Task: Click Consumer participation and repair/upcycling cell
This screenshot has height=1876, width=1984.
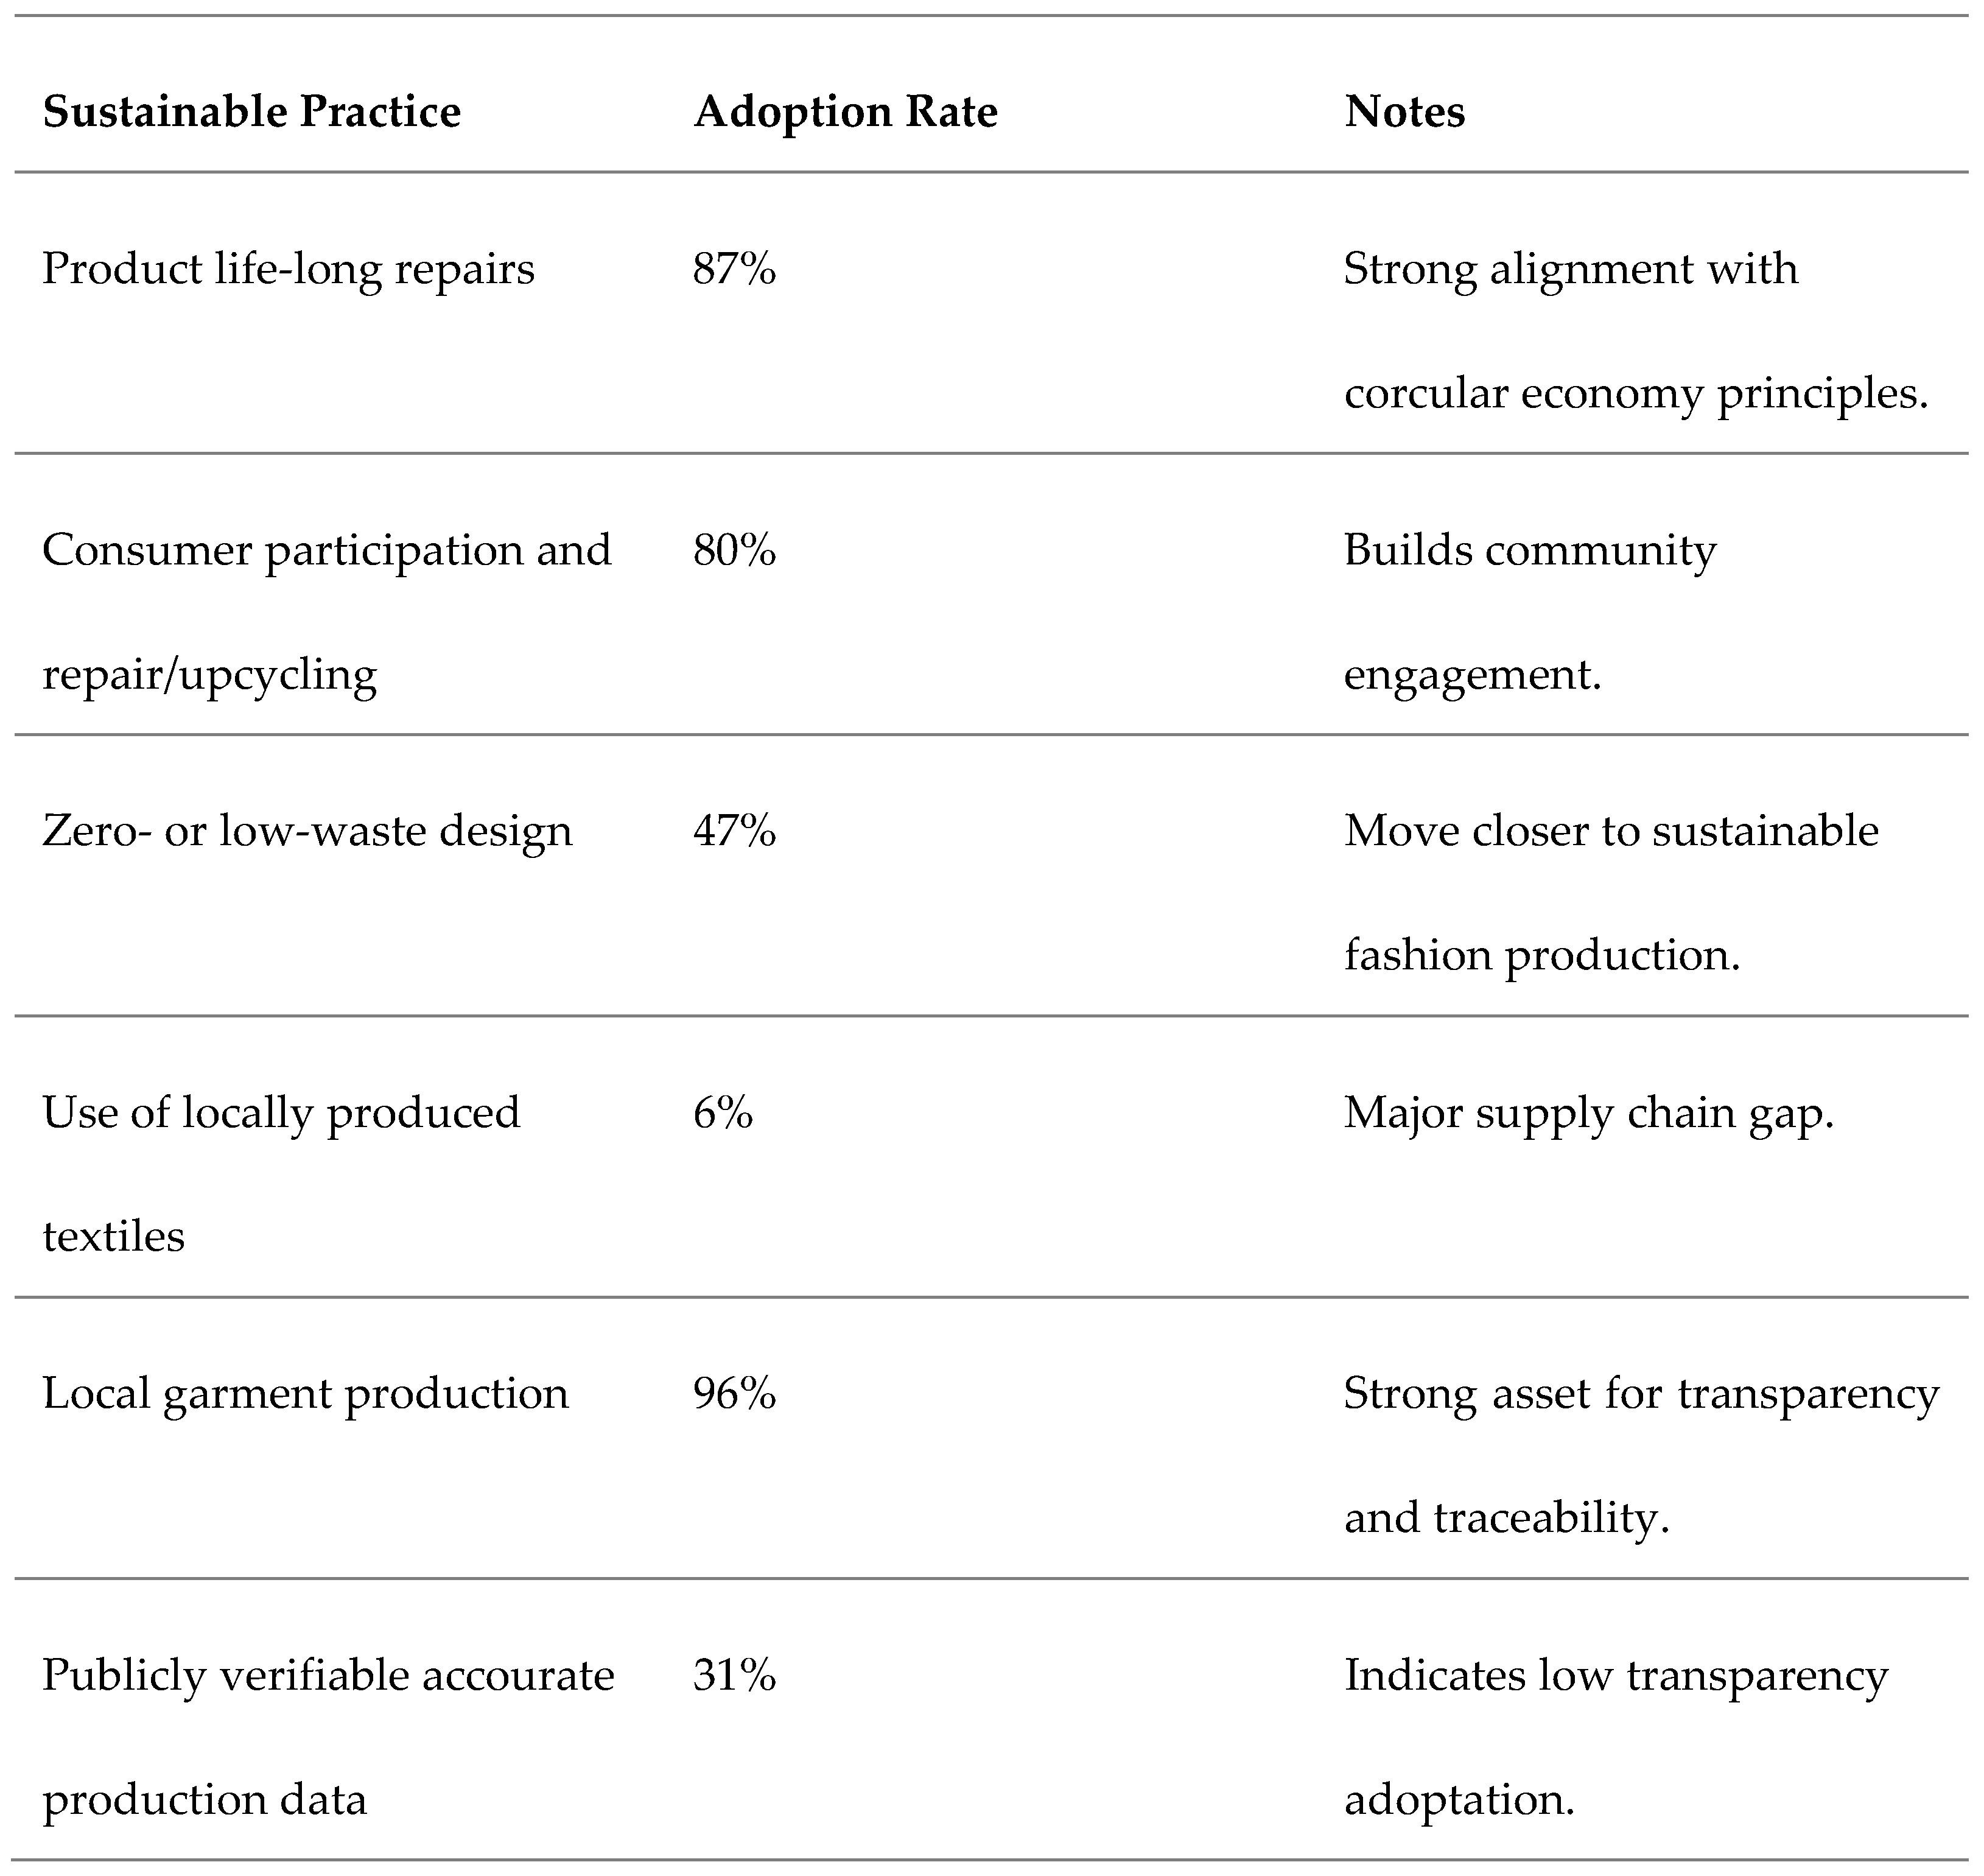Action: click(x=326, y=611)
